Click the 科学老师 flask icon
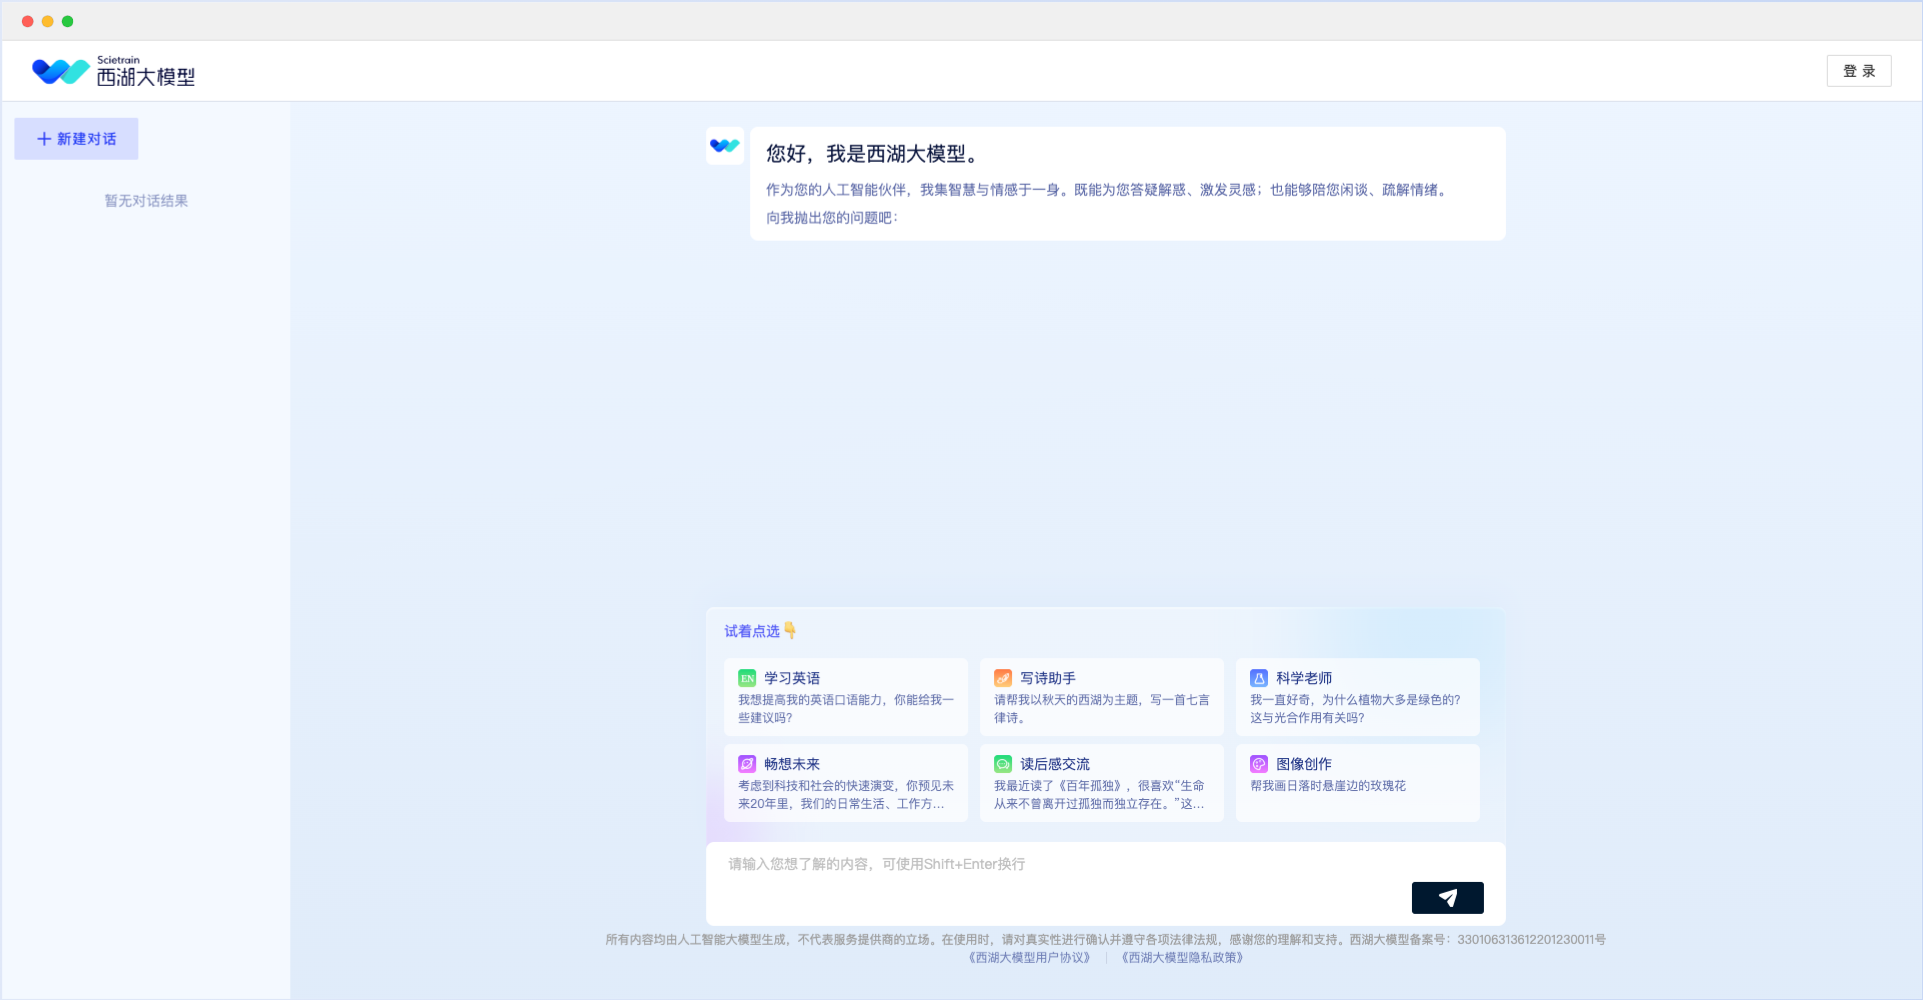Viewport: 1923px width, 1000px height. (1259, 678)
